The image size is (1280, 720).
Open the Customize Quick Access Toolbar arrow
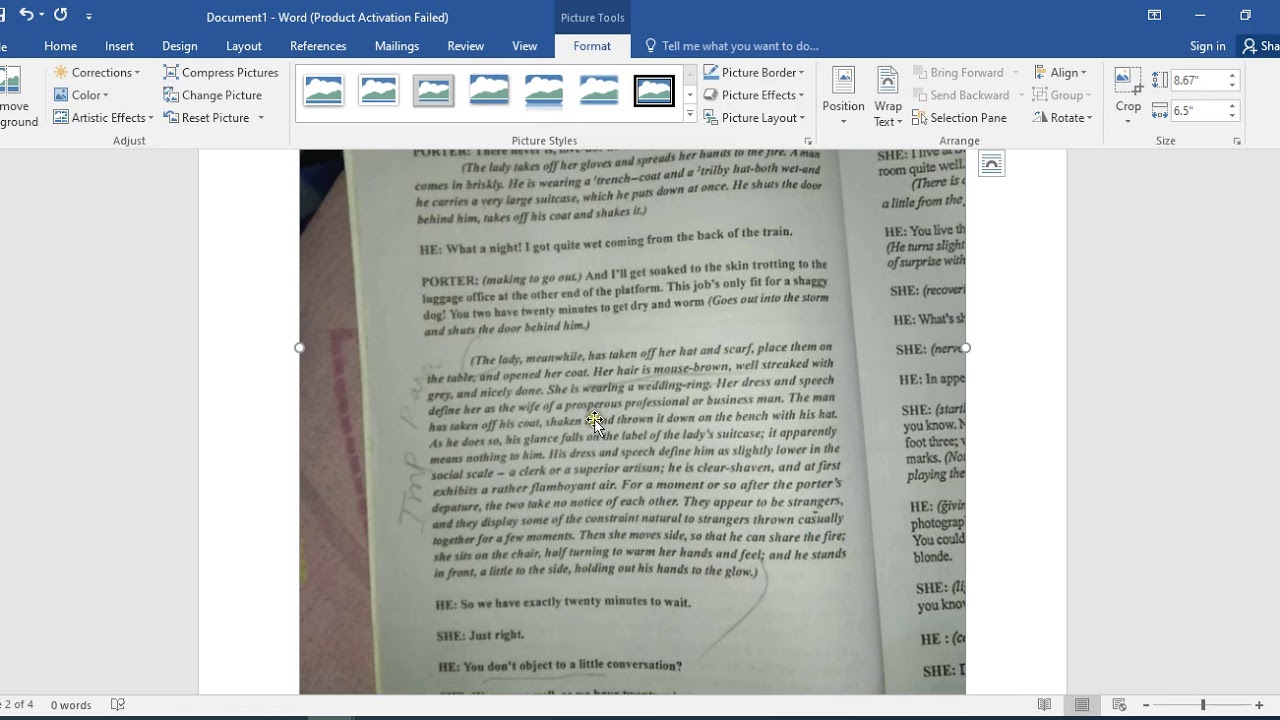click(x=89, y=16)
